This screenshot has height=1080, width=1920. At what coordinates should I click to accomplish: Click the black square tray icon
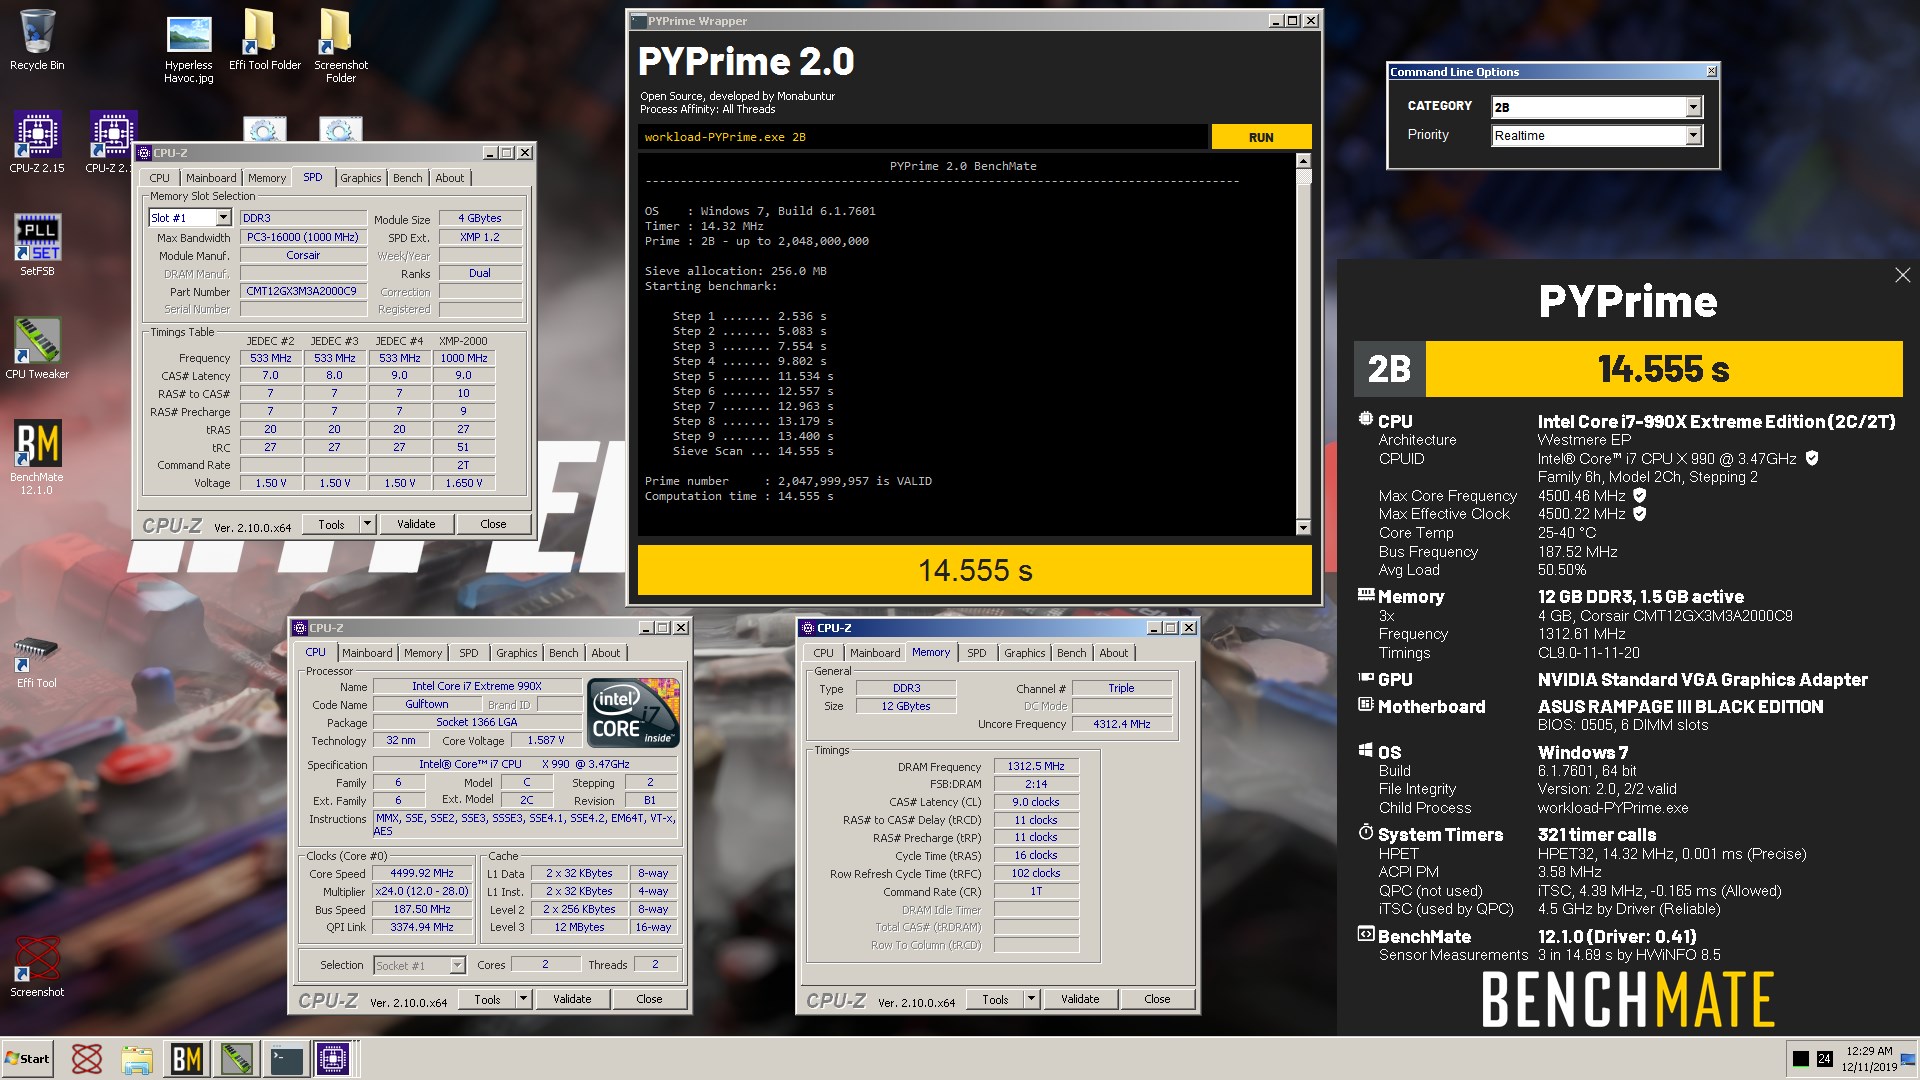[x=1801, y=1059]
